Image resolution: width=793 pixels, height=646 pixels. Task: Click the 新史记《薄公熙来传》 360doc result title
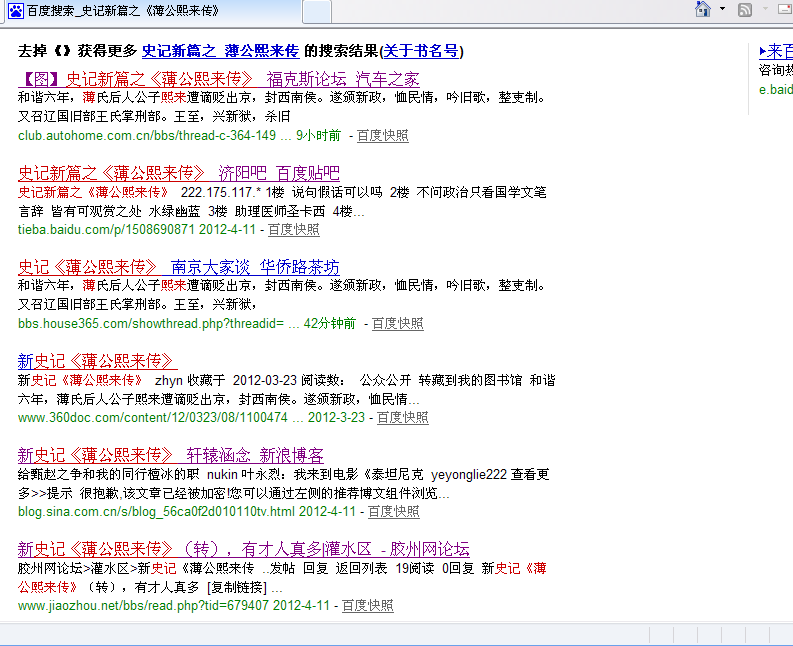(x=97, y=361)
